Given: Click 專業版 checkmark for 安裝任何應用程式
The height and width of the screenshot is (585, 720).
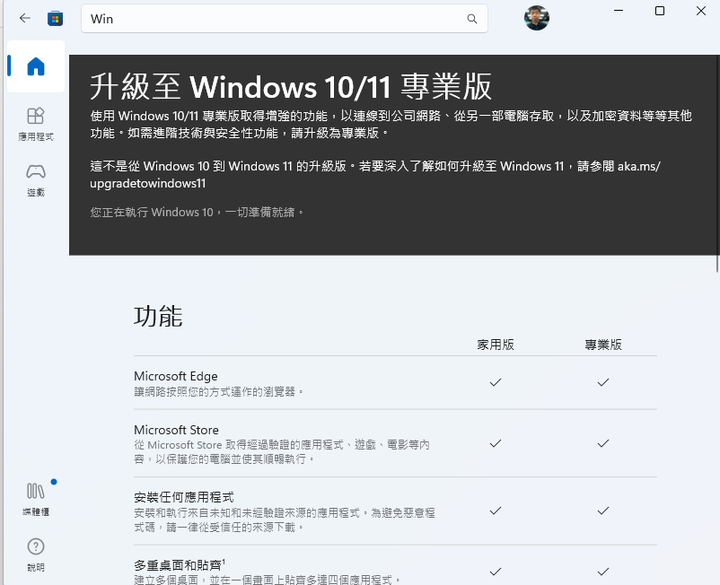Looking at the screenshot, I should [x=603, y=511].
